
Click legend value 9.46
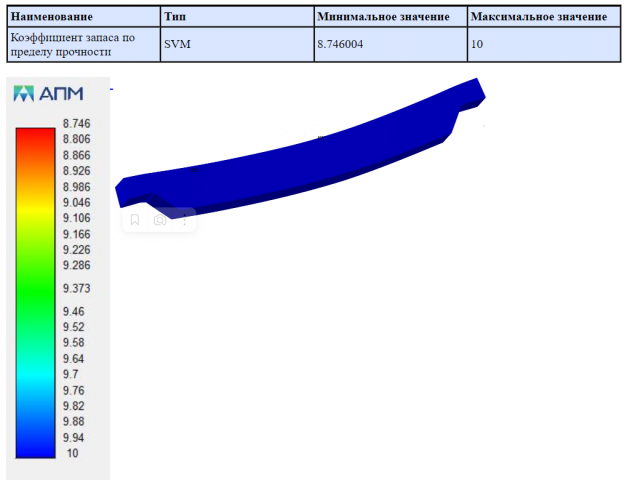pyautogui.click(x=74, y=312)
